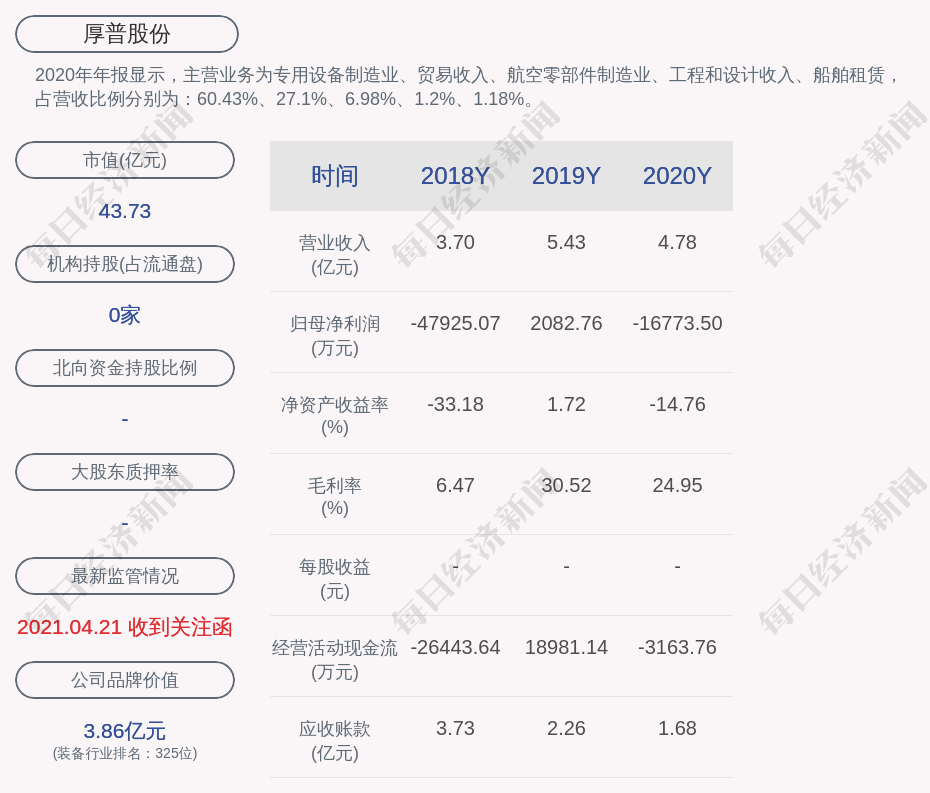This screenshot has width=930, height=793.
Task: Click the ranking note 装备行业排名：325位
Action: 125,753
